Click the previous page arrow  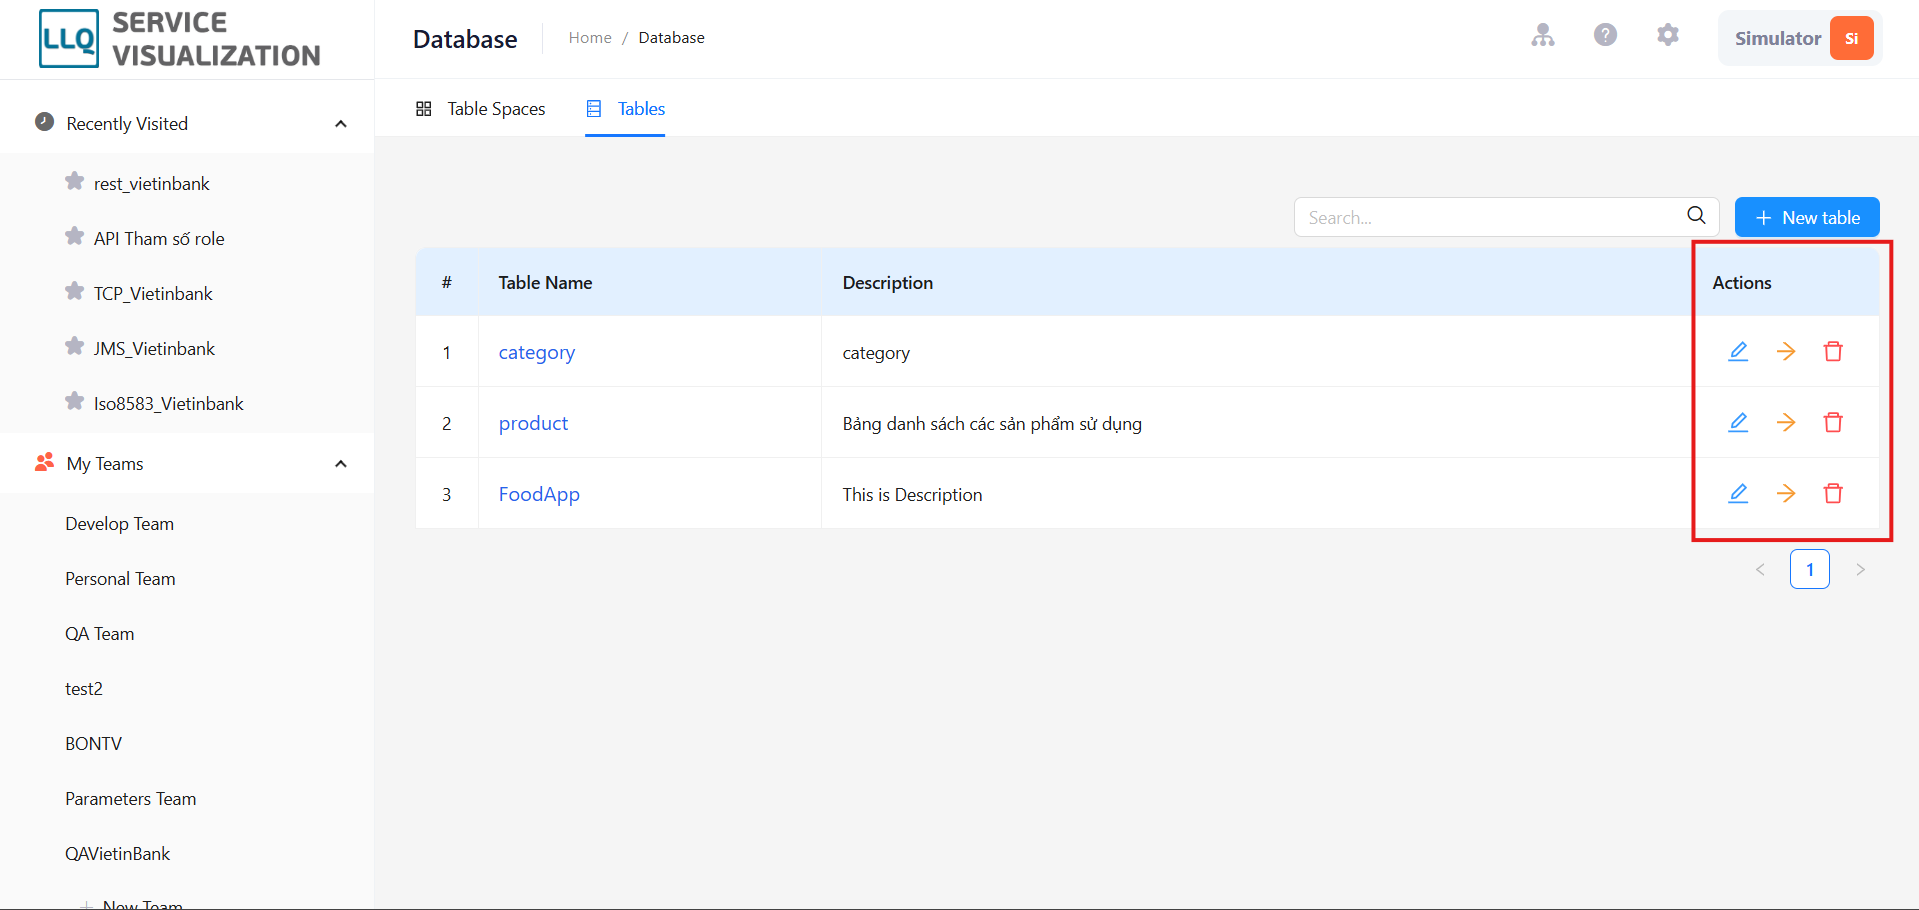tap(1760, 569)
